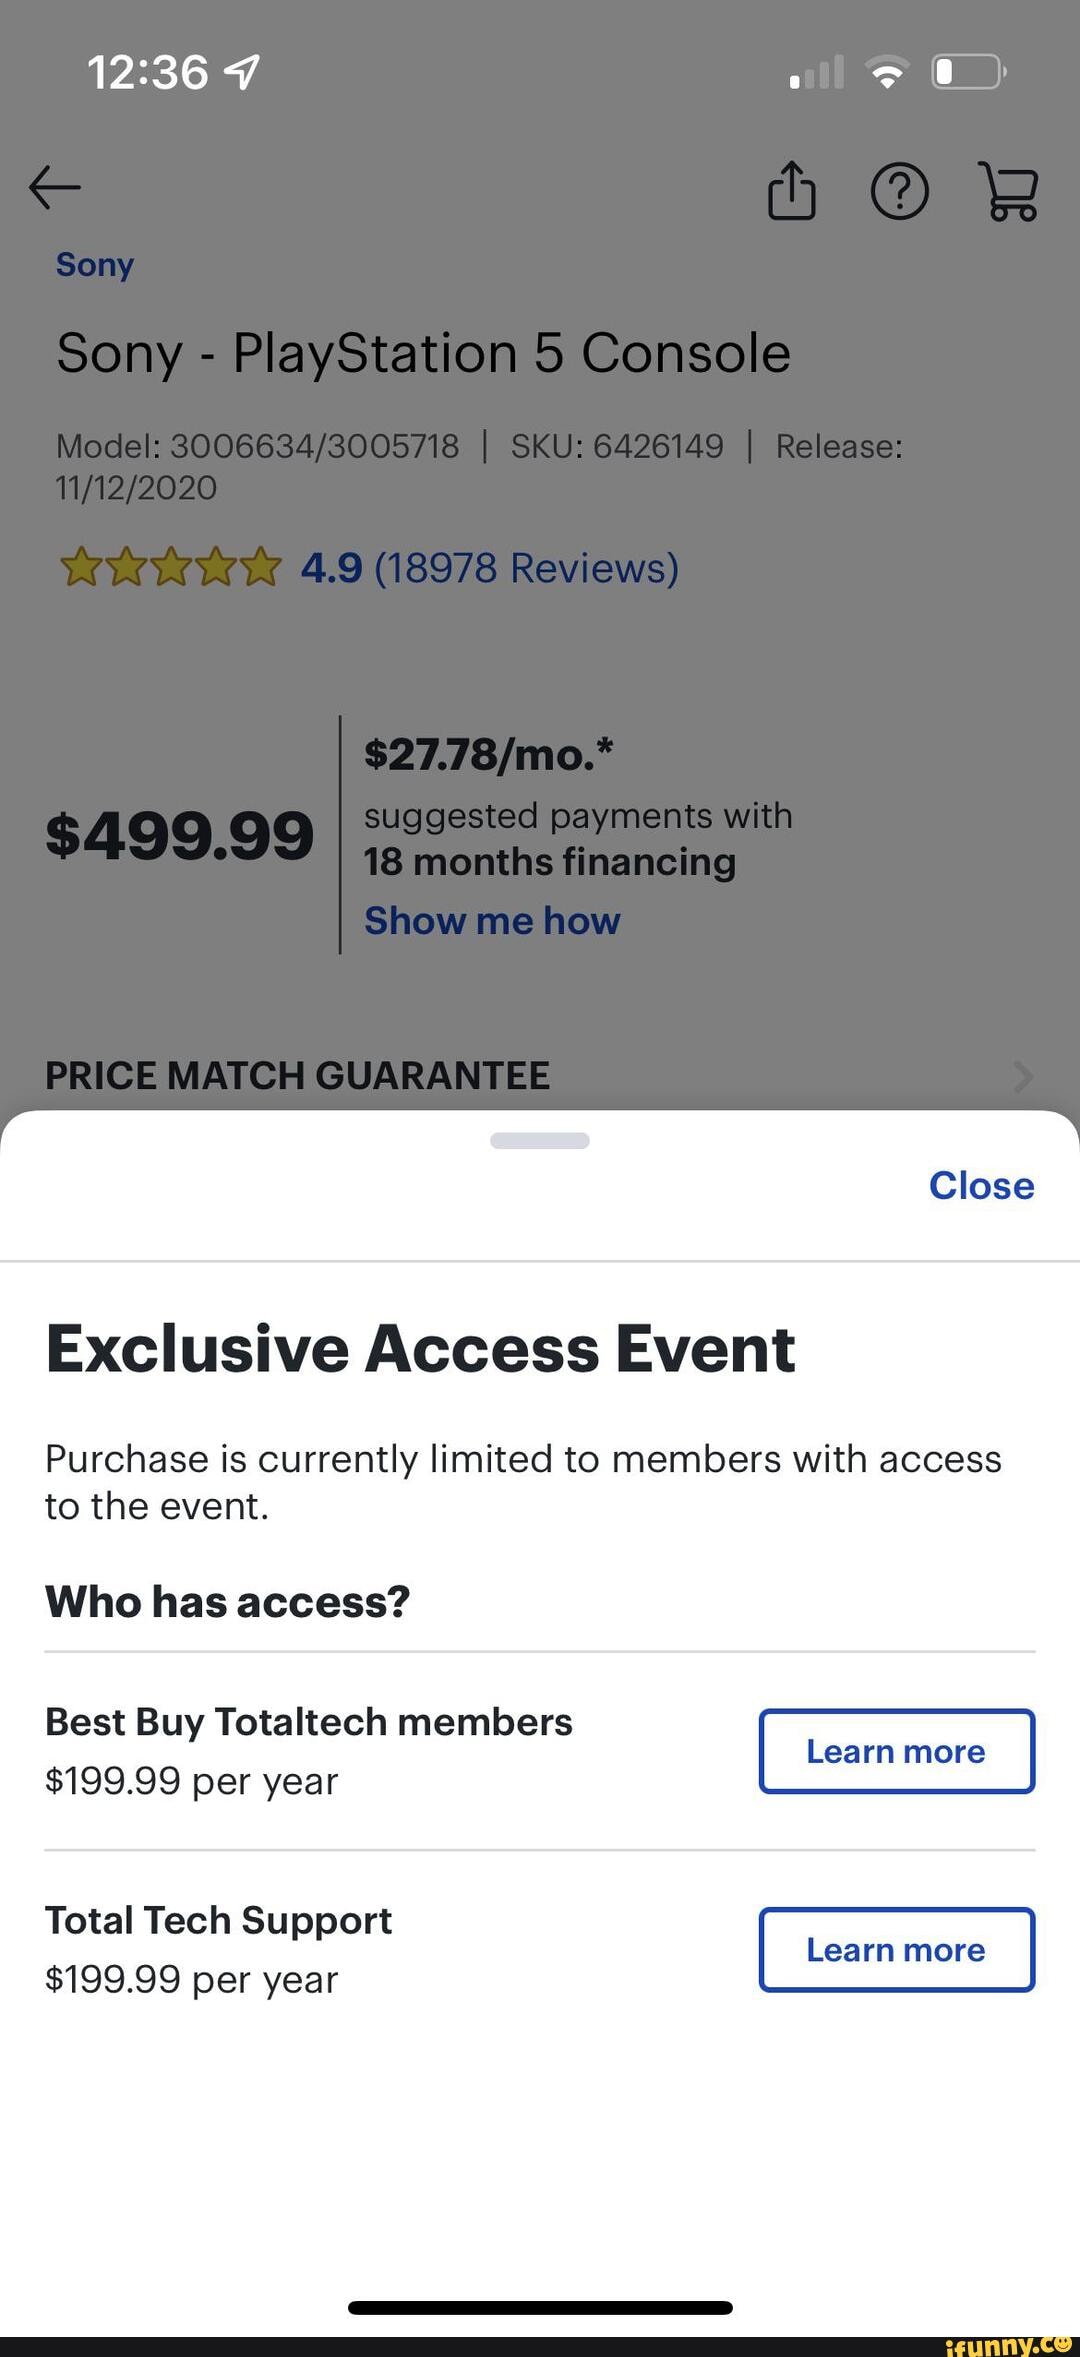Tap the iOS home indicator bar
The image size is (1080, 2357).
tap(540, 2307)
